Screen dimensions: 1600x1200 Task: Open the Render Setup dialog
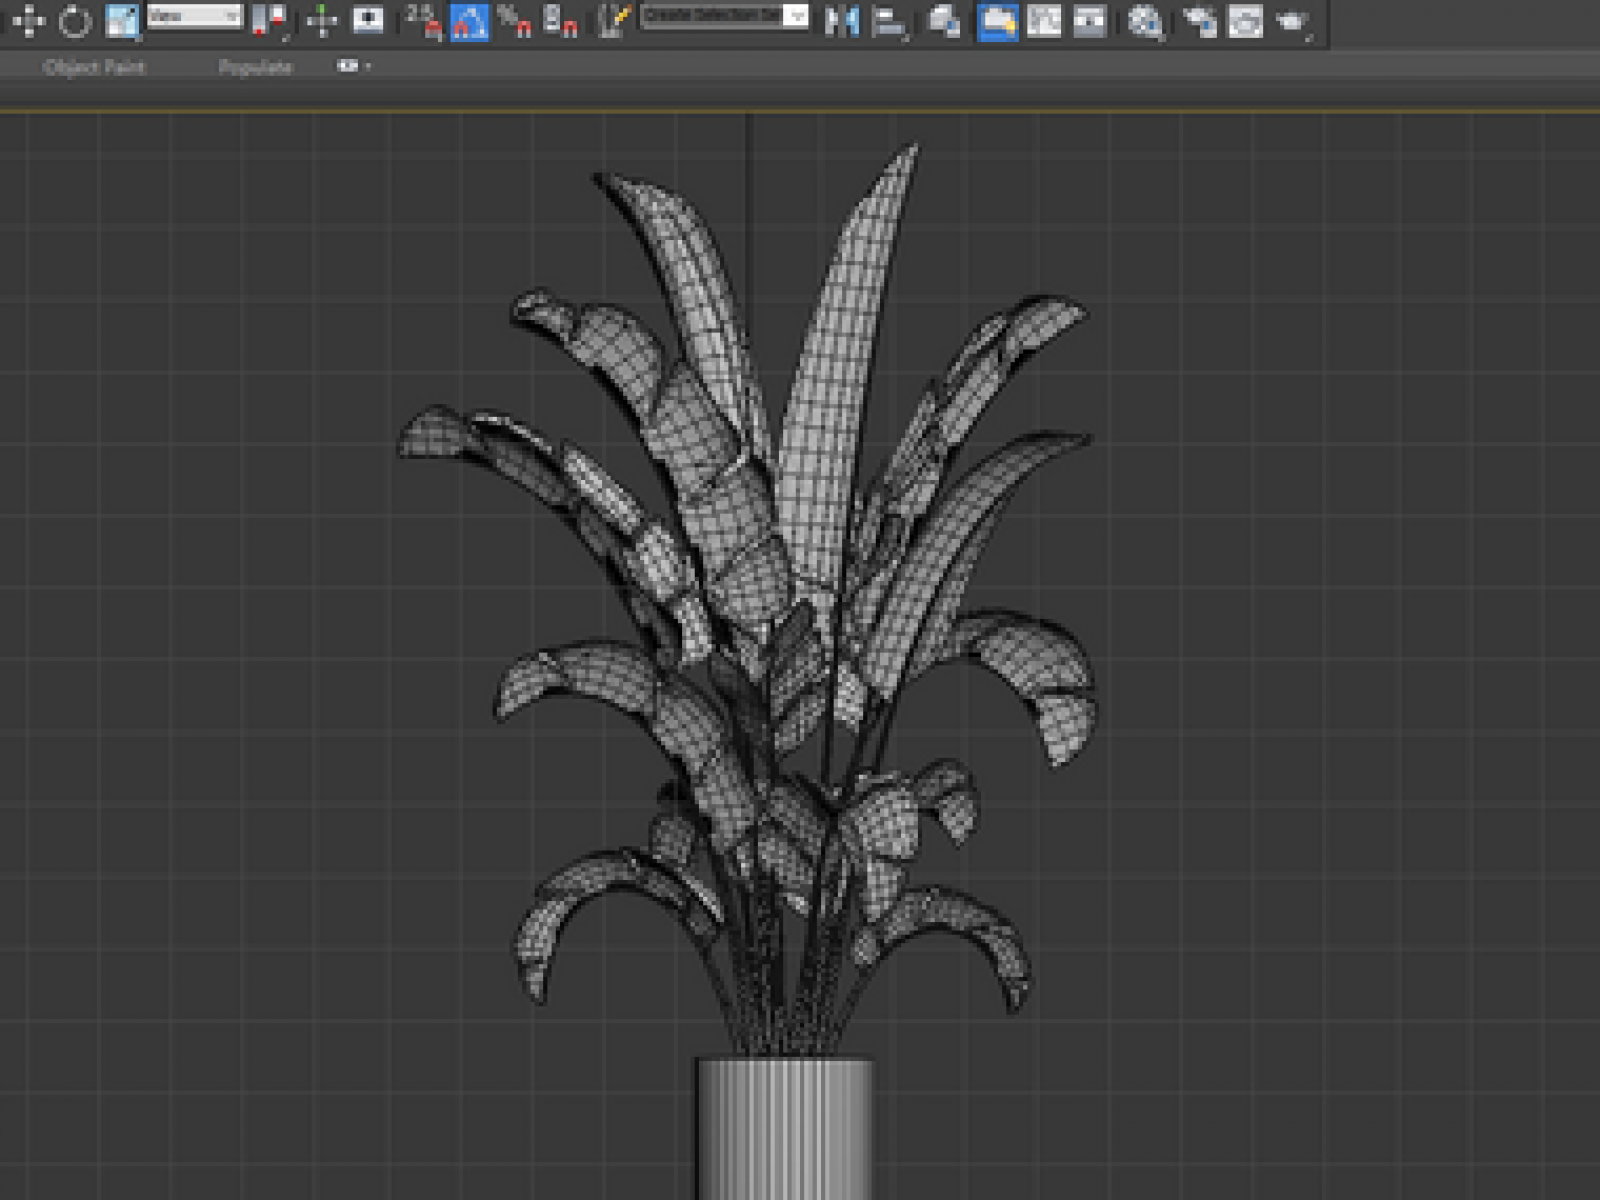click(1199, 20)
